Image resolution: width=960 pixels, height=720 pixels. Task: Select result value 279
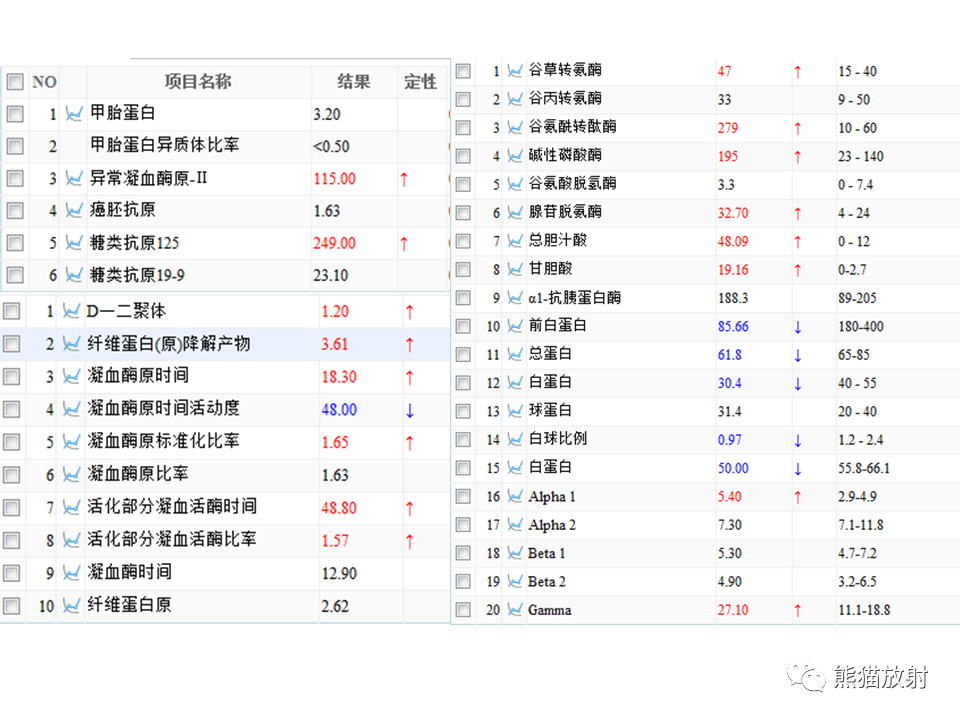[728, 128]
